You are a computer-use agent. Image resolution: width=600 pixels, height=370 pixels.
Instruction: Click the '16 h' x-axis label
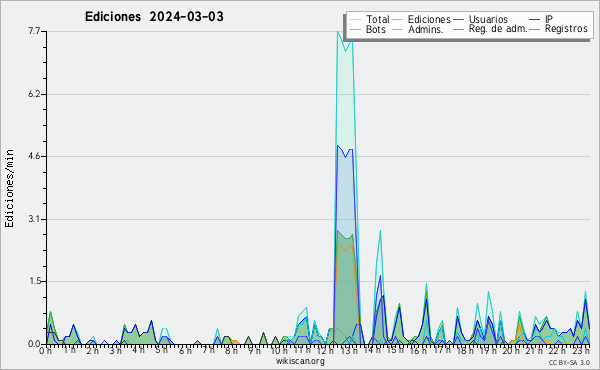(x=418, y=351)
